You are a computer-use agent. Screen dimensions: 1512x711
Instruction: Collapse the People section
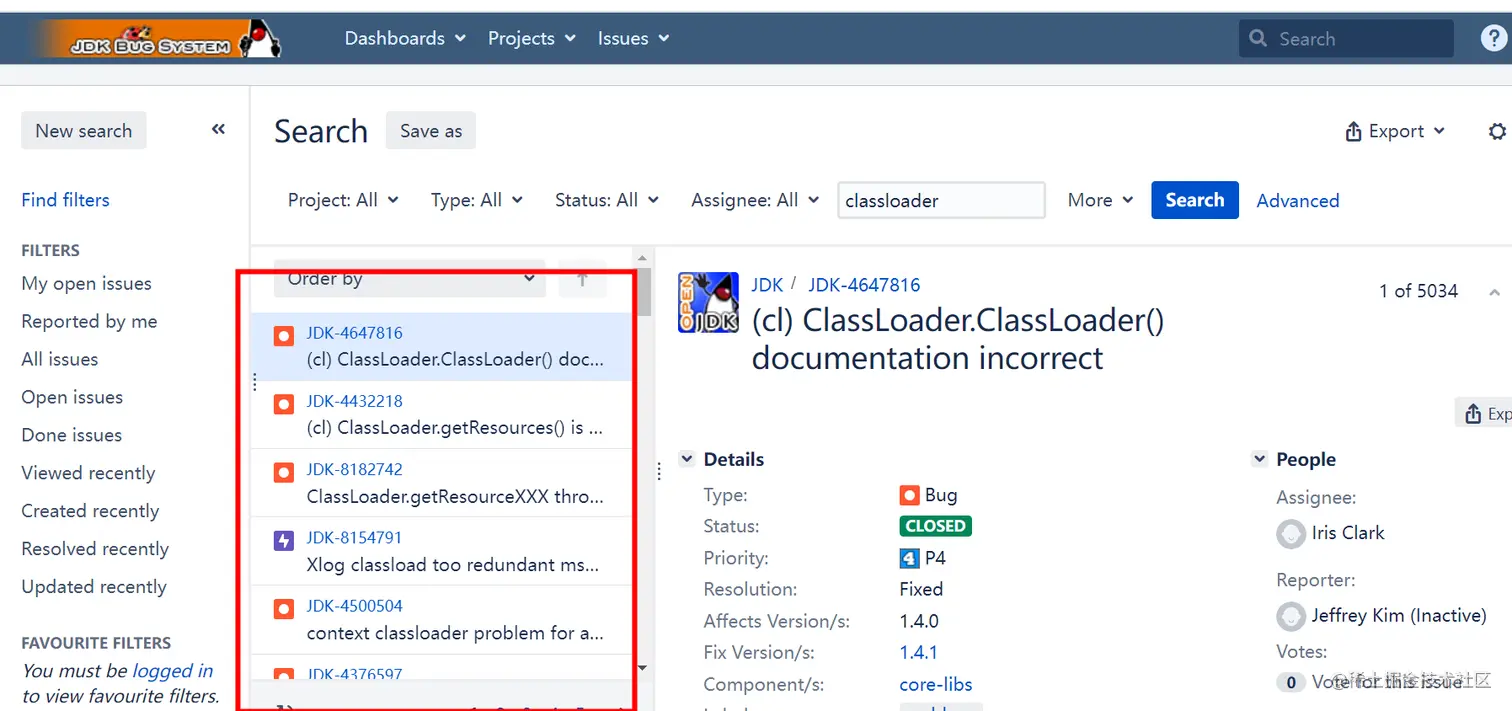1259,459
